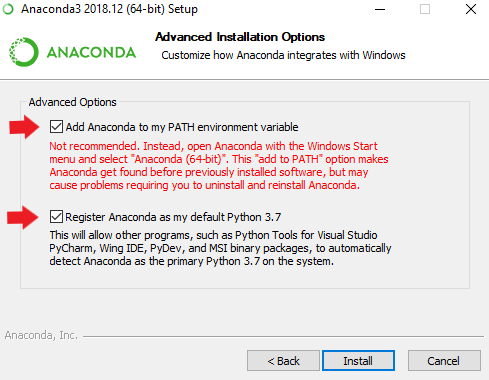Click the red Not recommended warning text
The image size is (489, 380).
[219, 165]
